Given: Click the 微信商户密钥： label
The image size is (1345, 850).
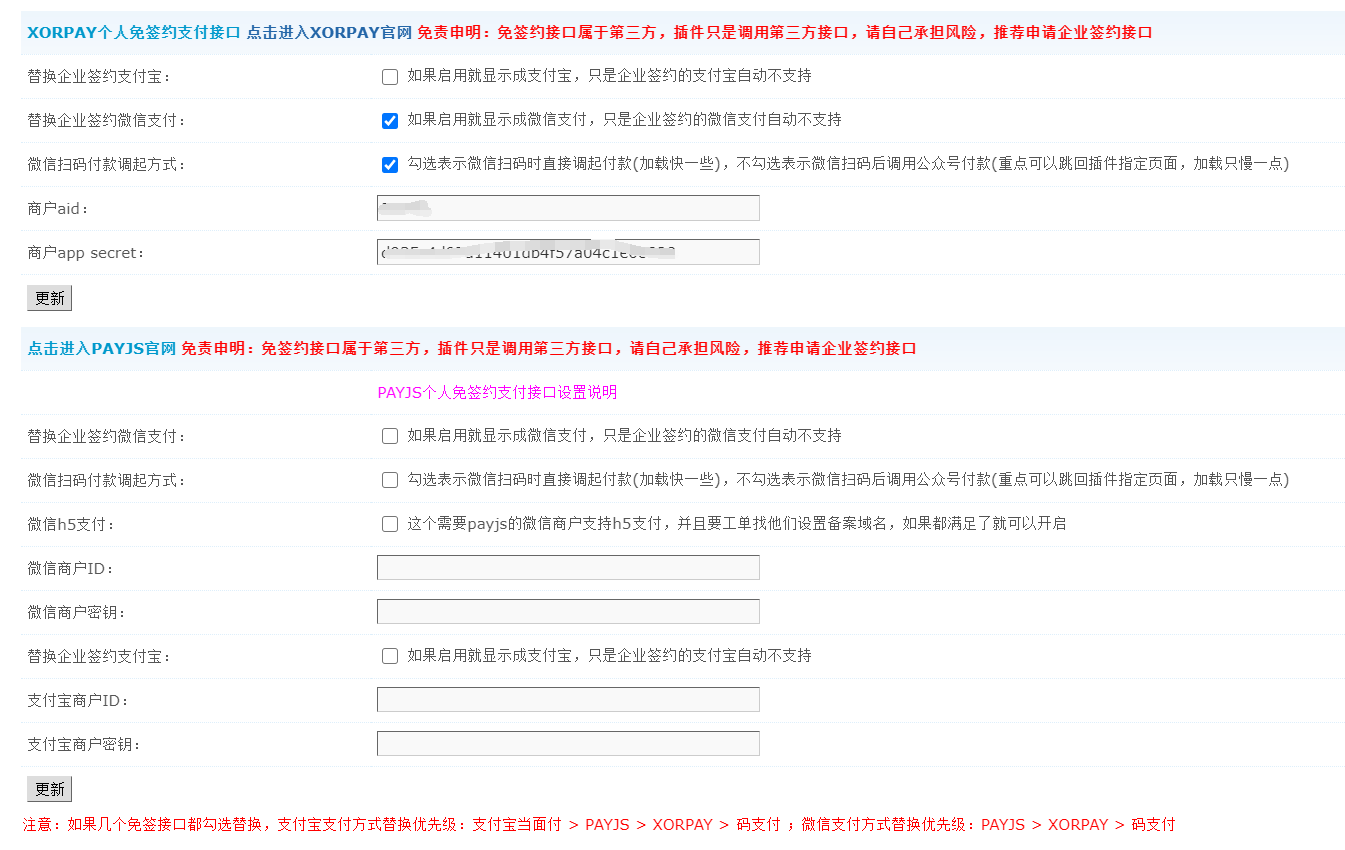Looking at the screenshot, I should pos(77,612).
